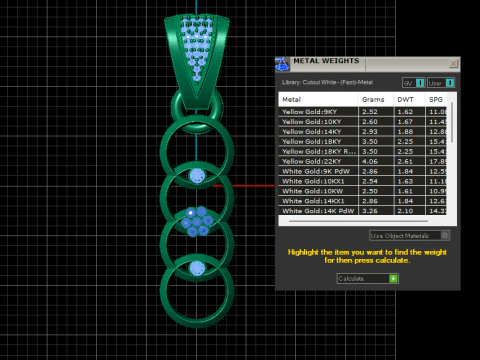Click the SPG column header

click(x=436, y=99)
